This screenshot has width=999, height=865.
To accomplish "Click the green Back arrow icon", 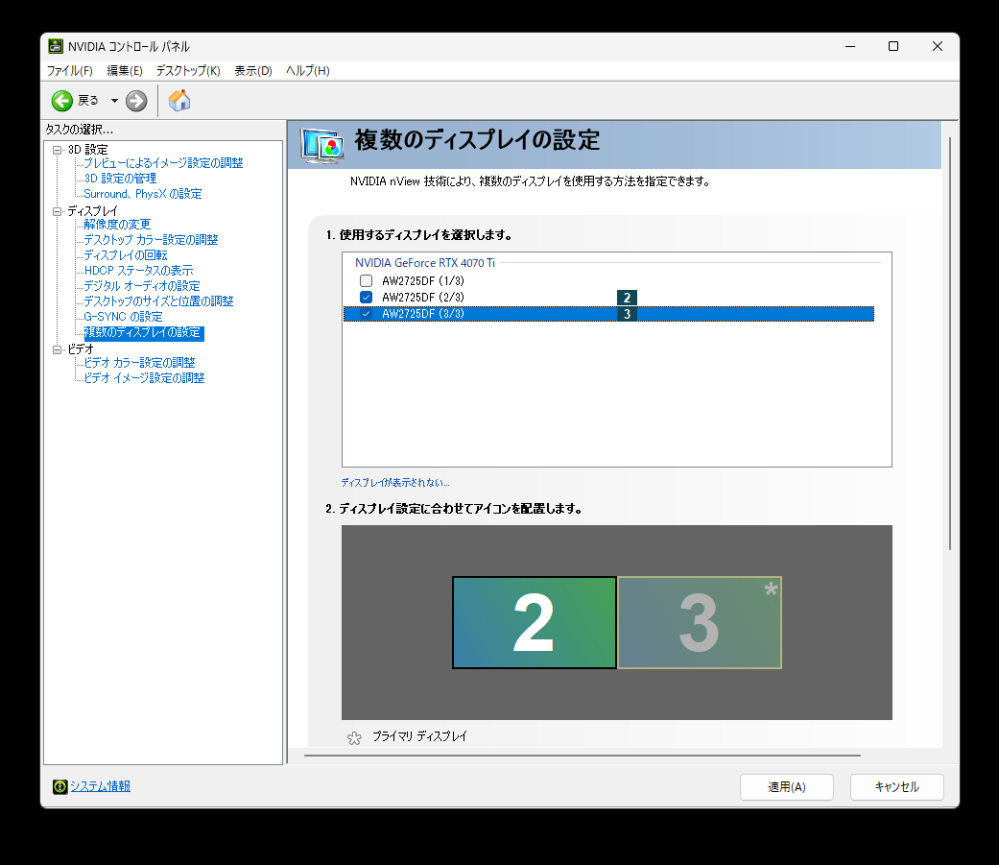I will [x=62, y=101].
